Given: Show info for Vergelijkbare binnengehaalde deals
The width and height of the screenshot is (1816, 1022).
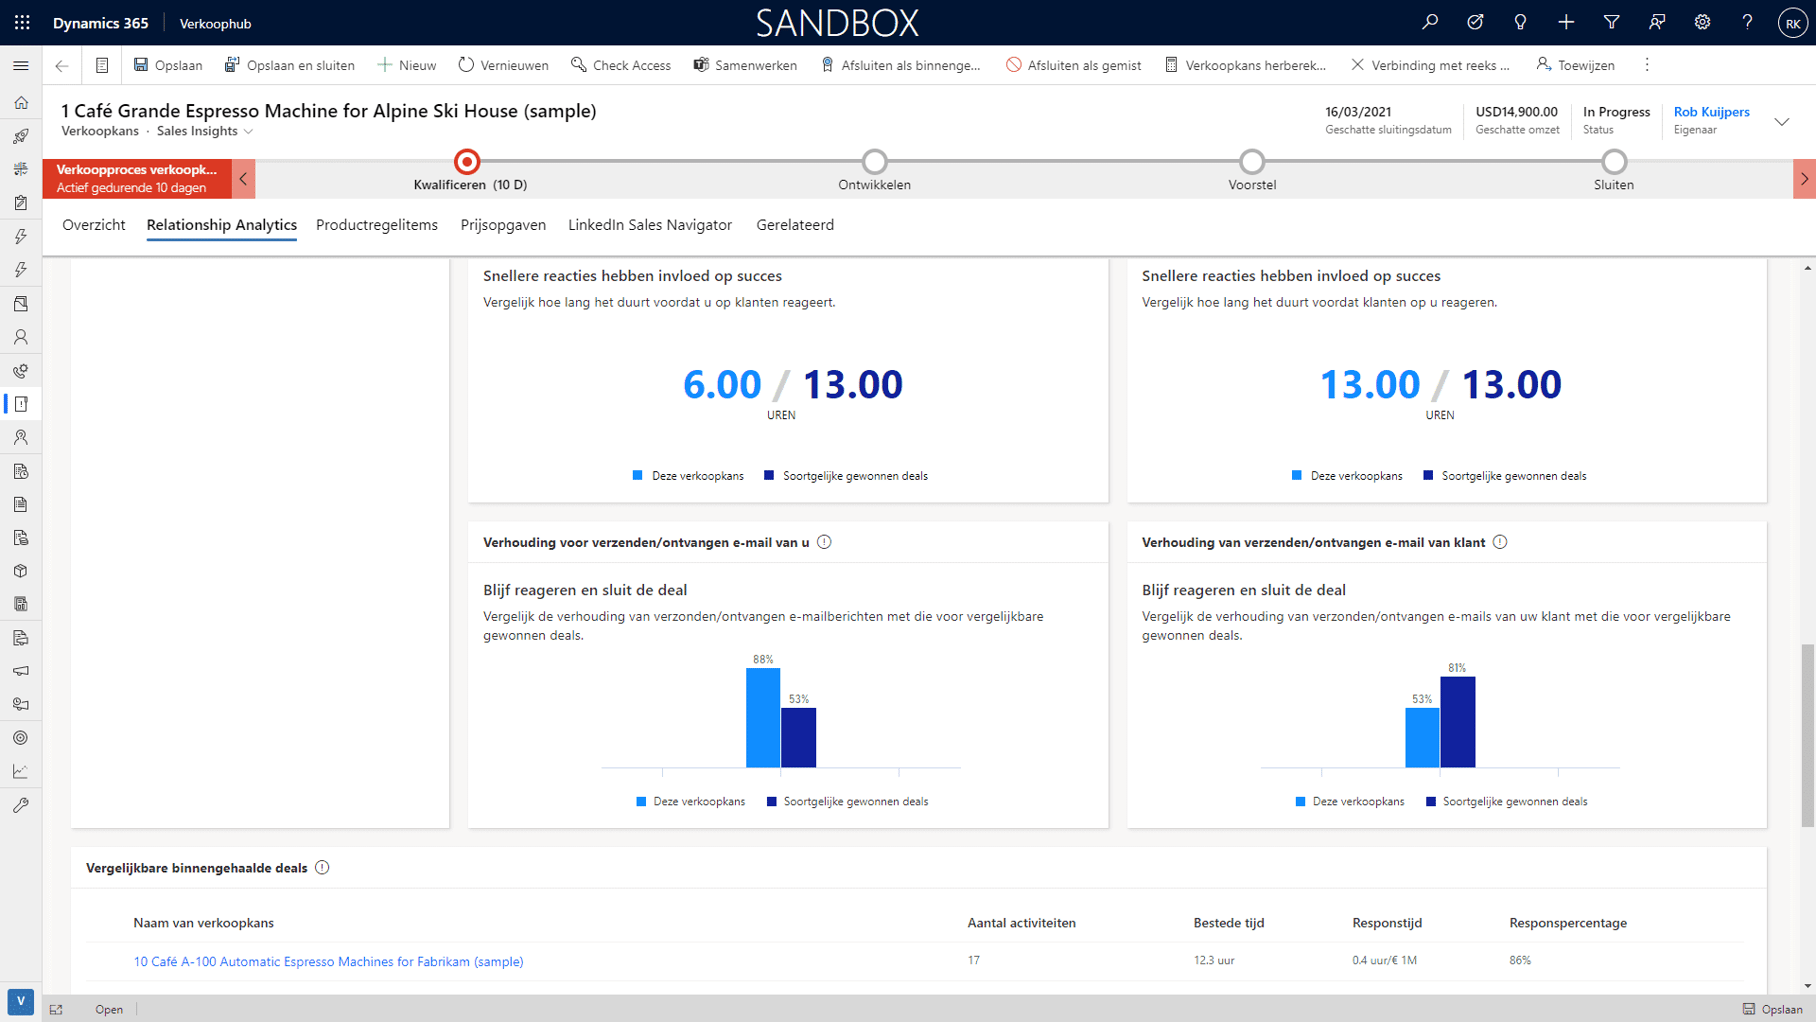Looking at the screenshot, I should point(322,868).
